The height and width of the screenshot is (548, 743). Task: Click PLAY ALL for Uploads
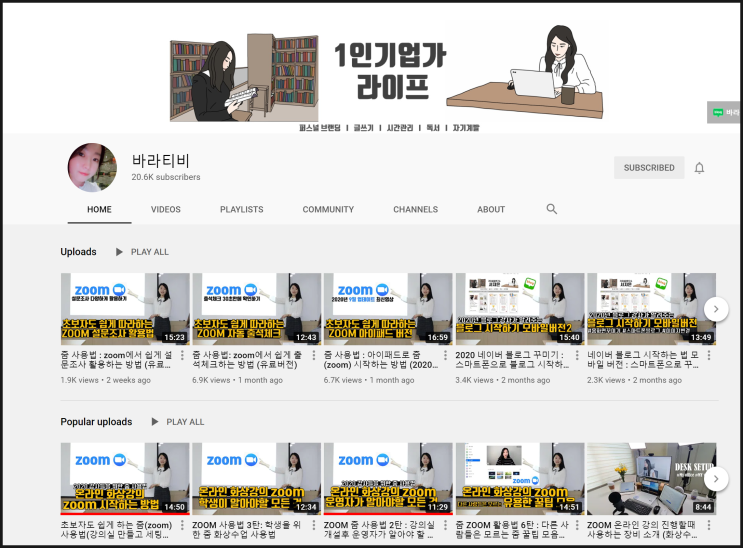coord(150,252)
